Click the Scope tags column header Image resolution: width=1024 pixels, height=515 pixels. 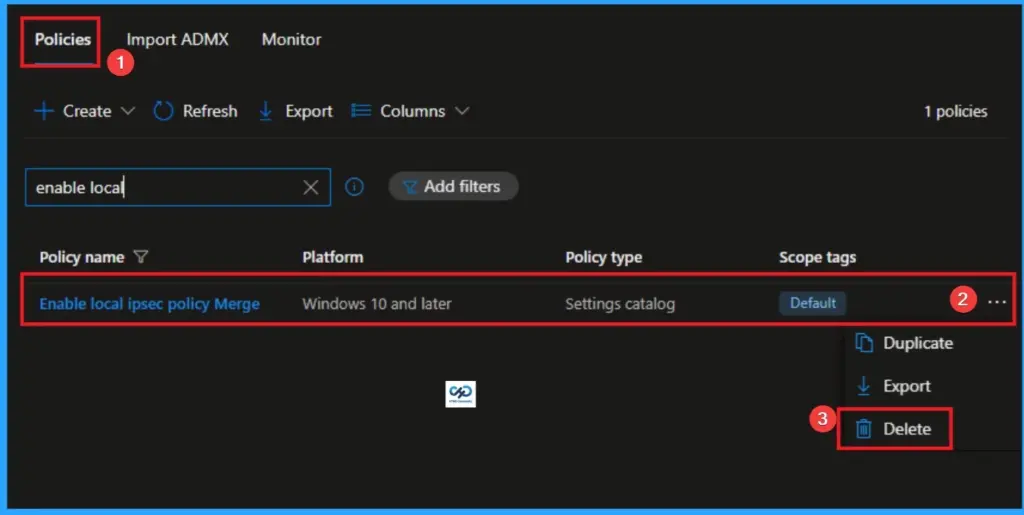coord(818,257)
